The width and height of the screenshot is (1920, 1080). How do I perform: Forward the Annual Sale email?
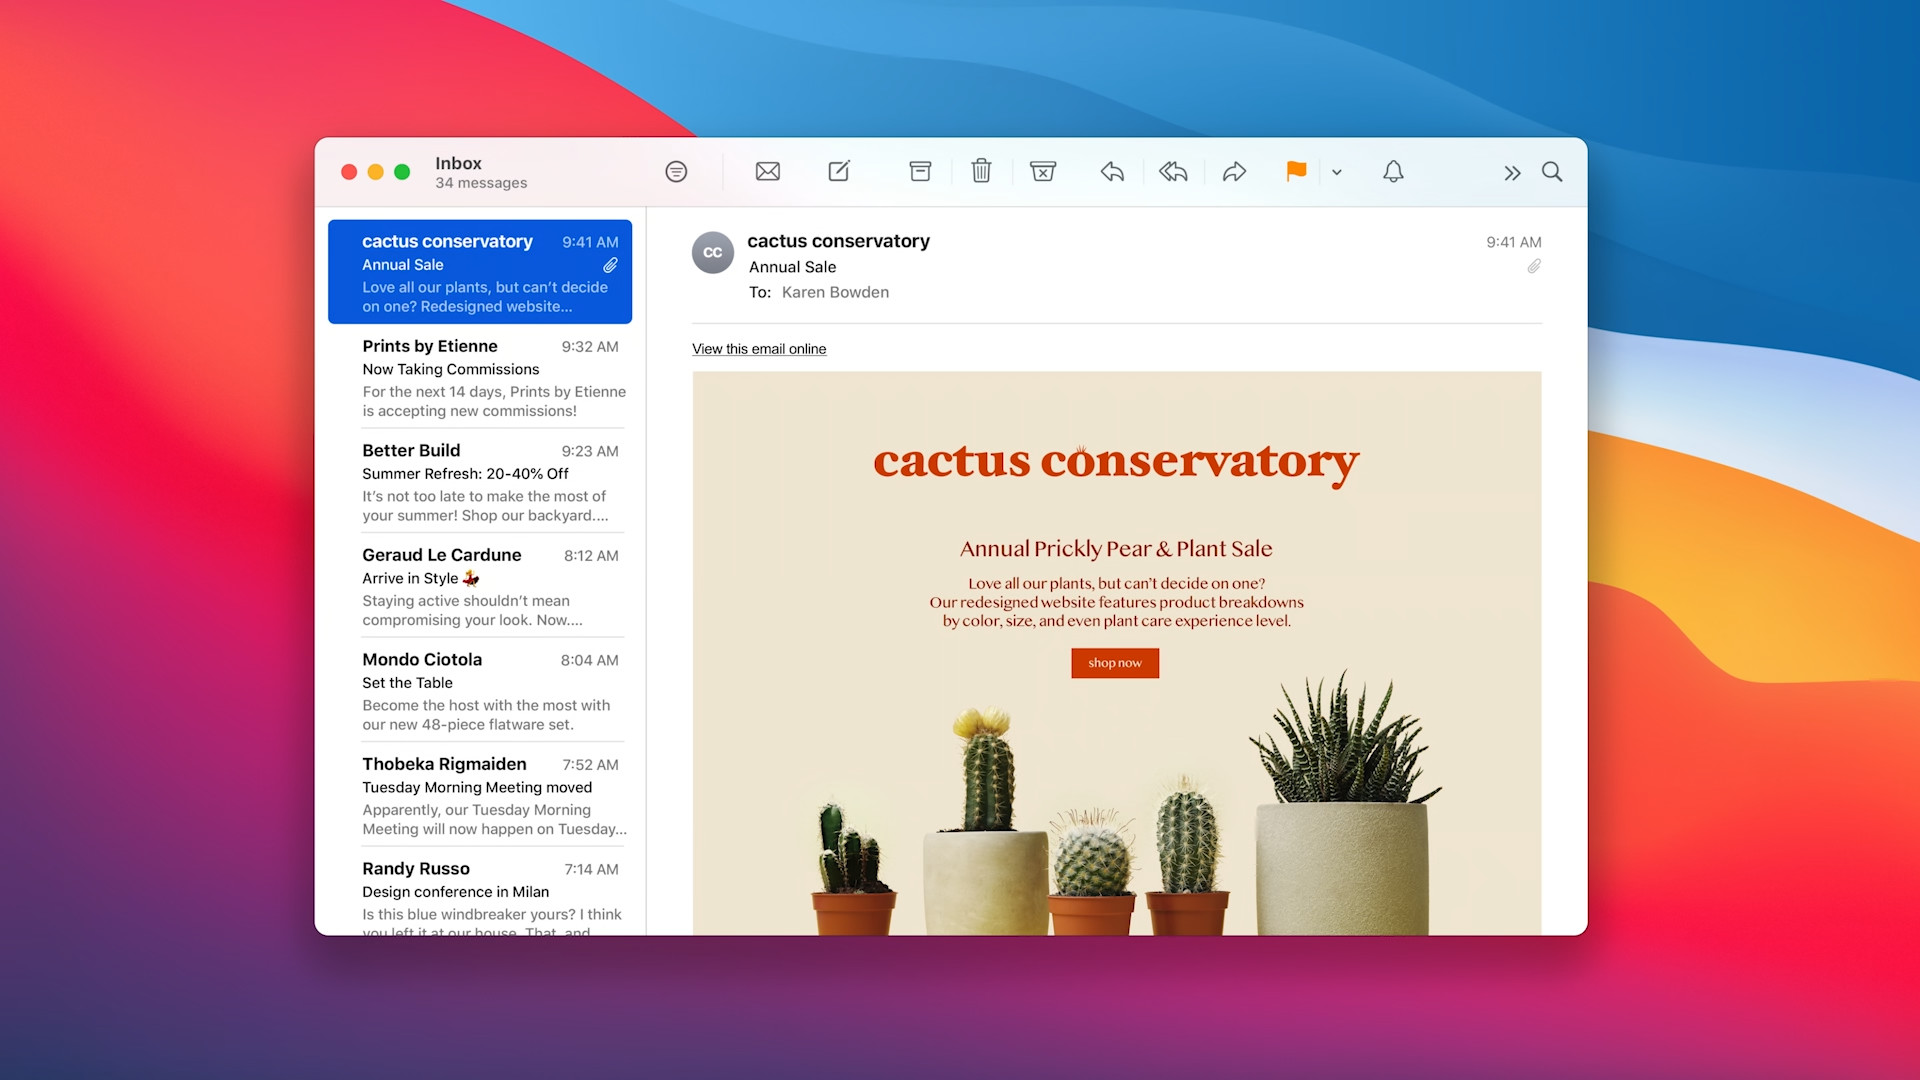pos(1234,171)
